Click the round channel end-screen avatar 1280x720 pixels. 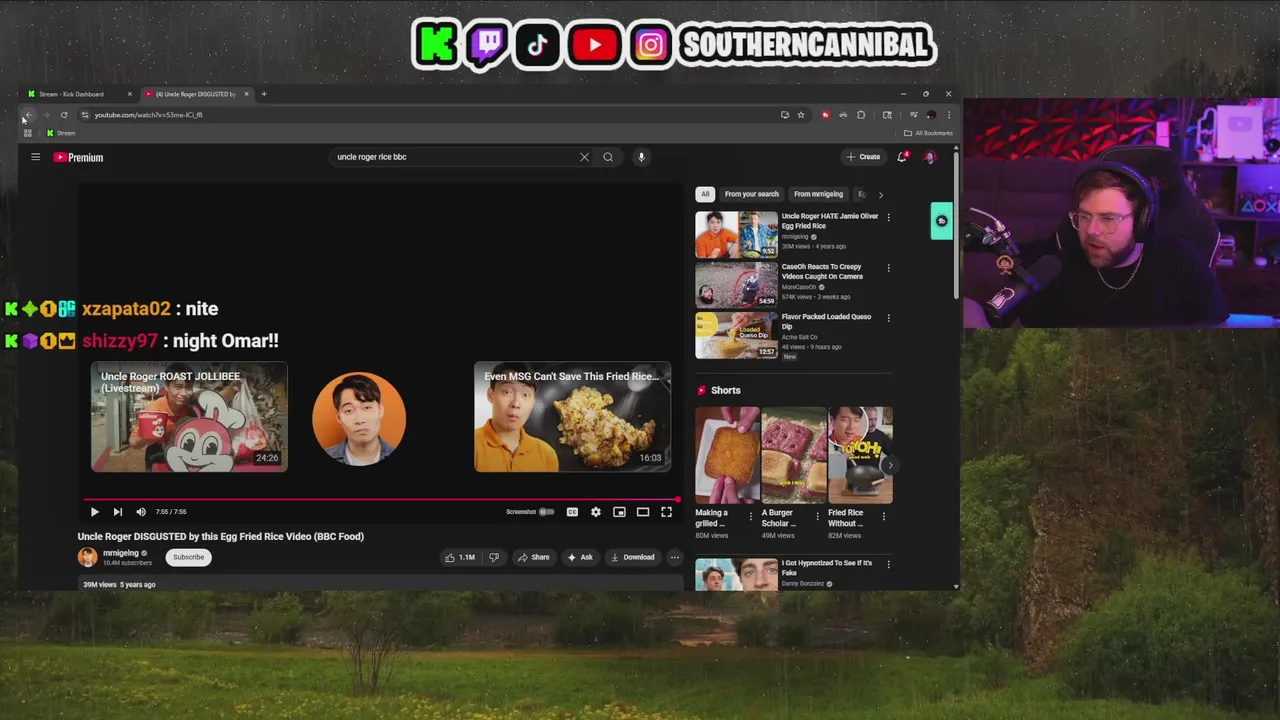pos(359,418)
